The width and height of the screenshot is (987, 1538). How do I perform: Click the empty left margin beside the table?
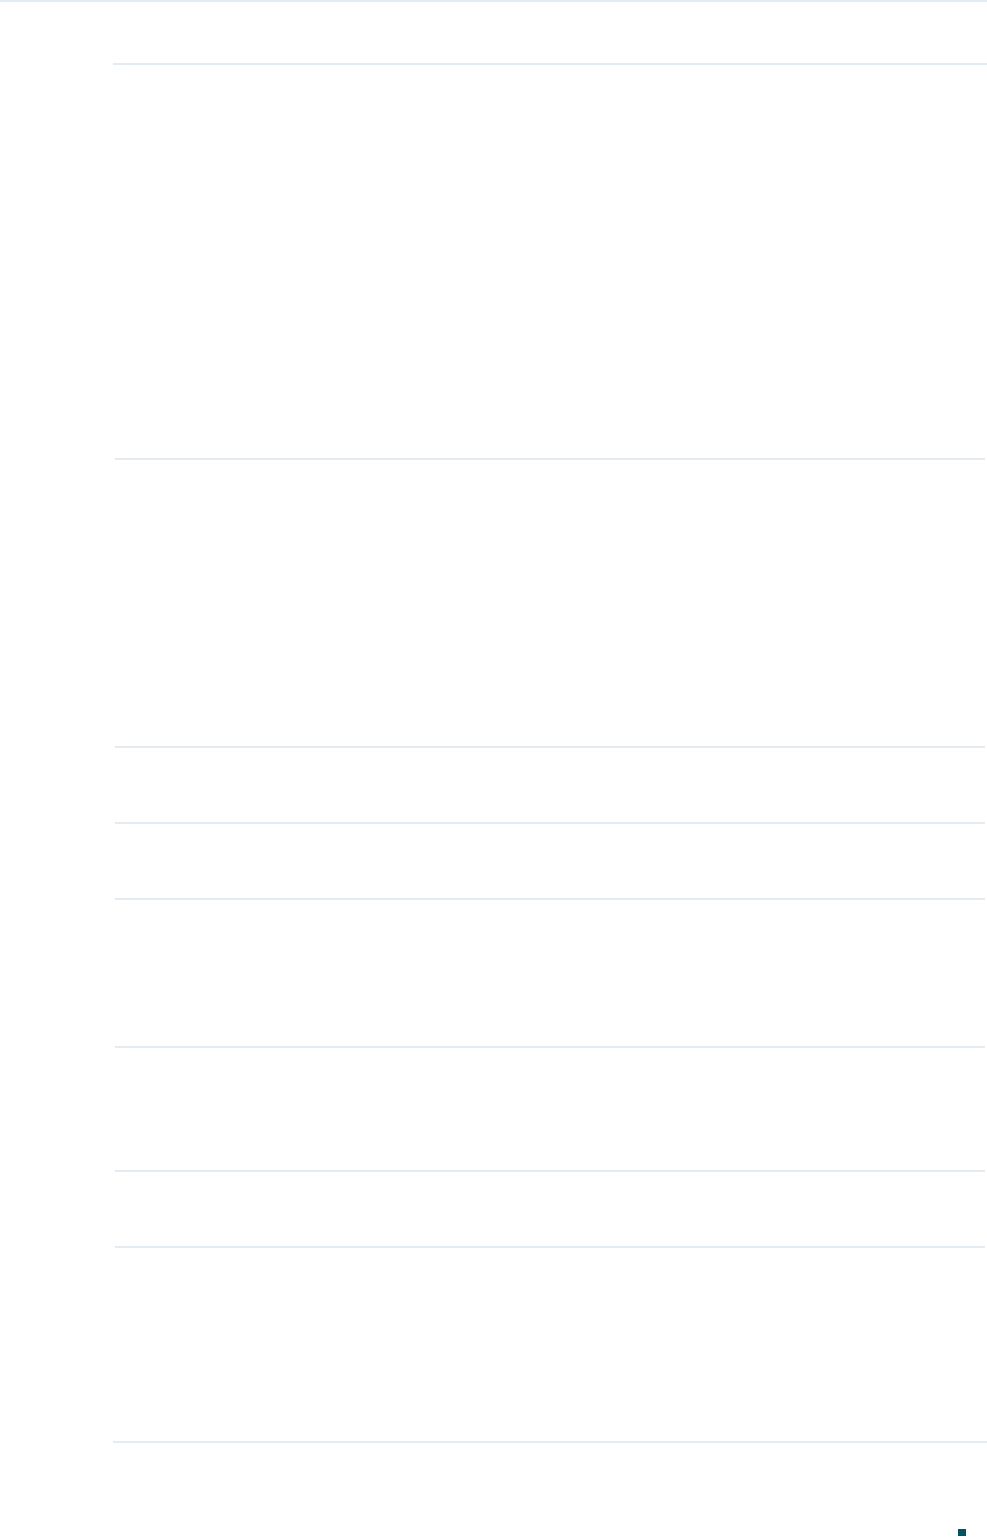tap(56, 750)
